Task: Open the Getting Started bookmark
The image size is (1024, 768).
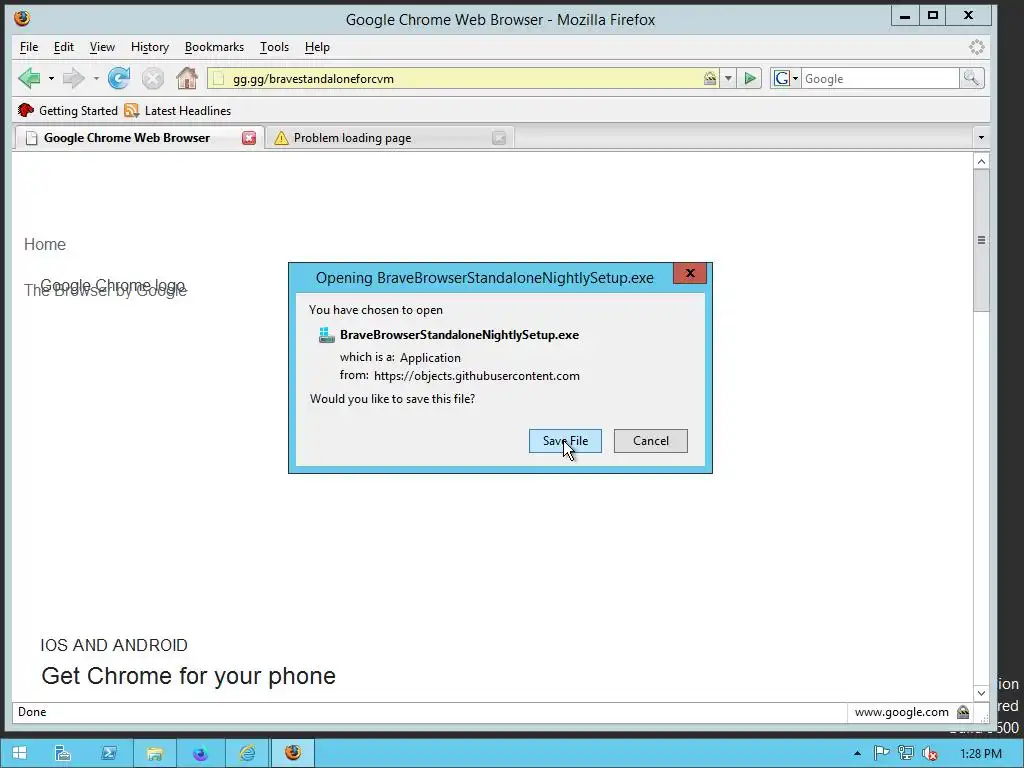Action: click(x=68, y=110)
